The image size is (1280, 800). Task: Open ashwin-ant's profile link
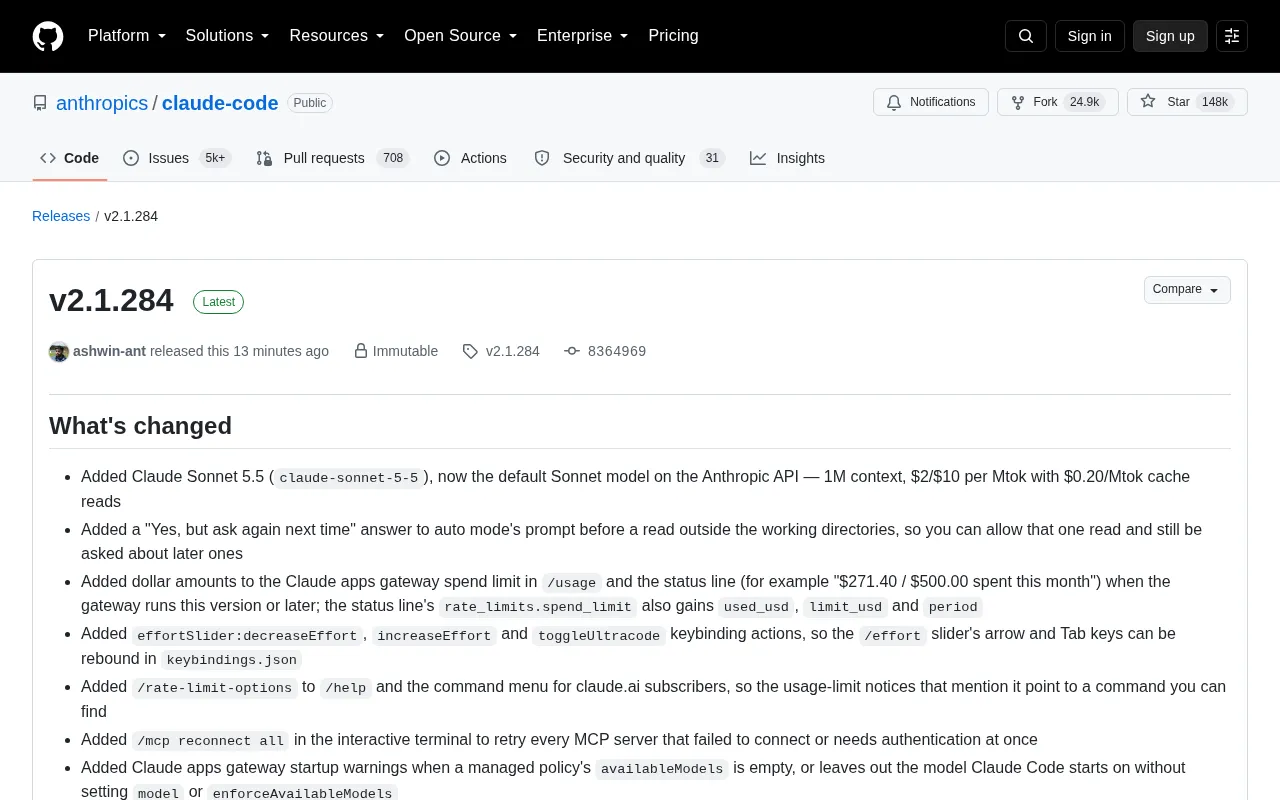[109, 351]
